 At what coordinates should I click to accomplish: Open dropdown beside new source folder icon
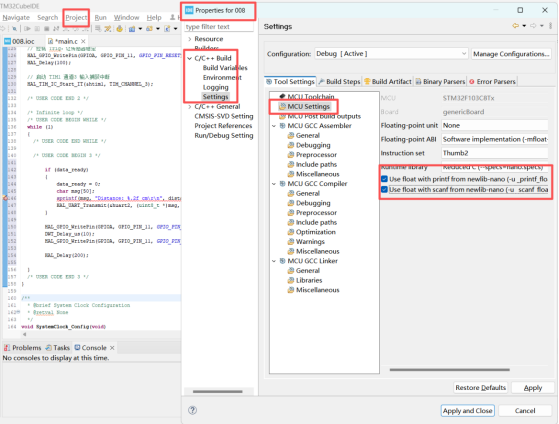[x=158, y=29]
